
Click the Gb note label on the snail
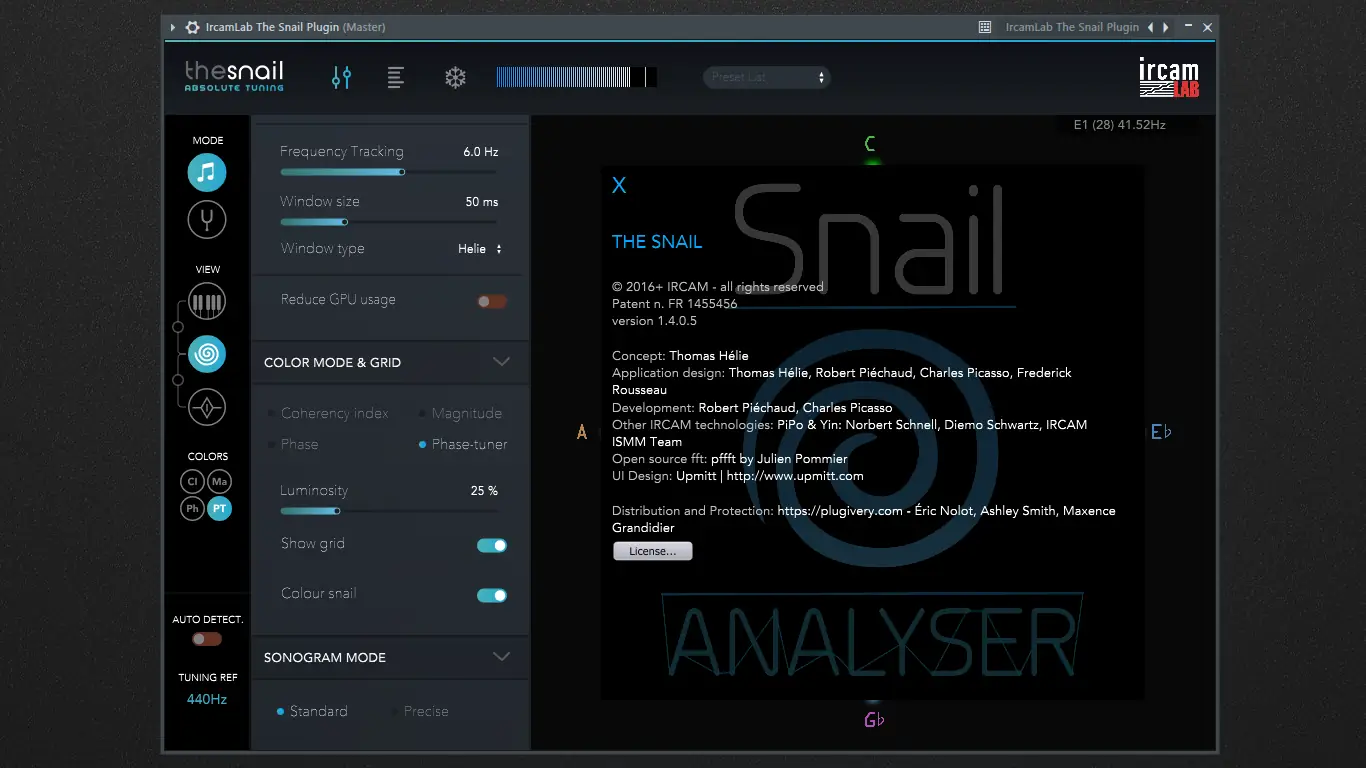click(x=874, y=720)
